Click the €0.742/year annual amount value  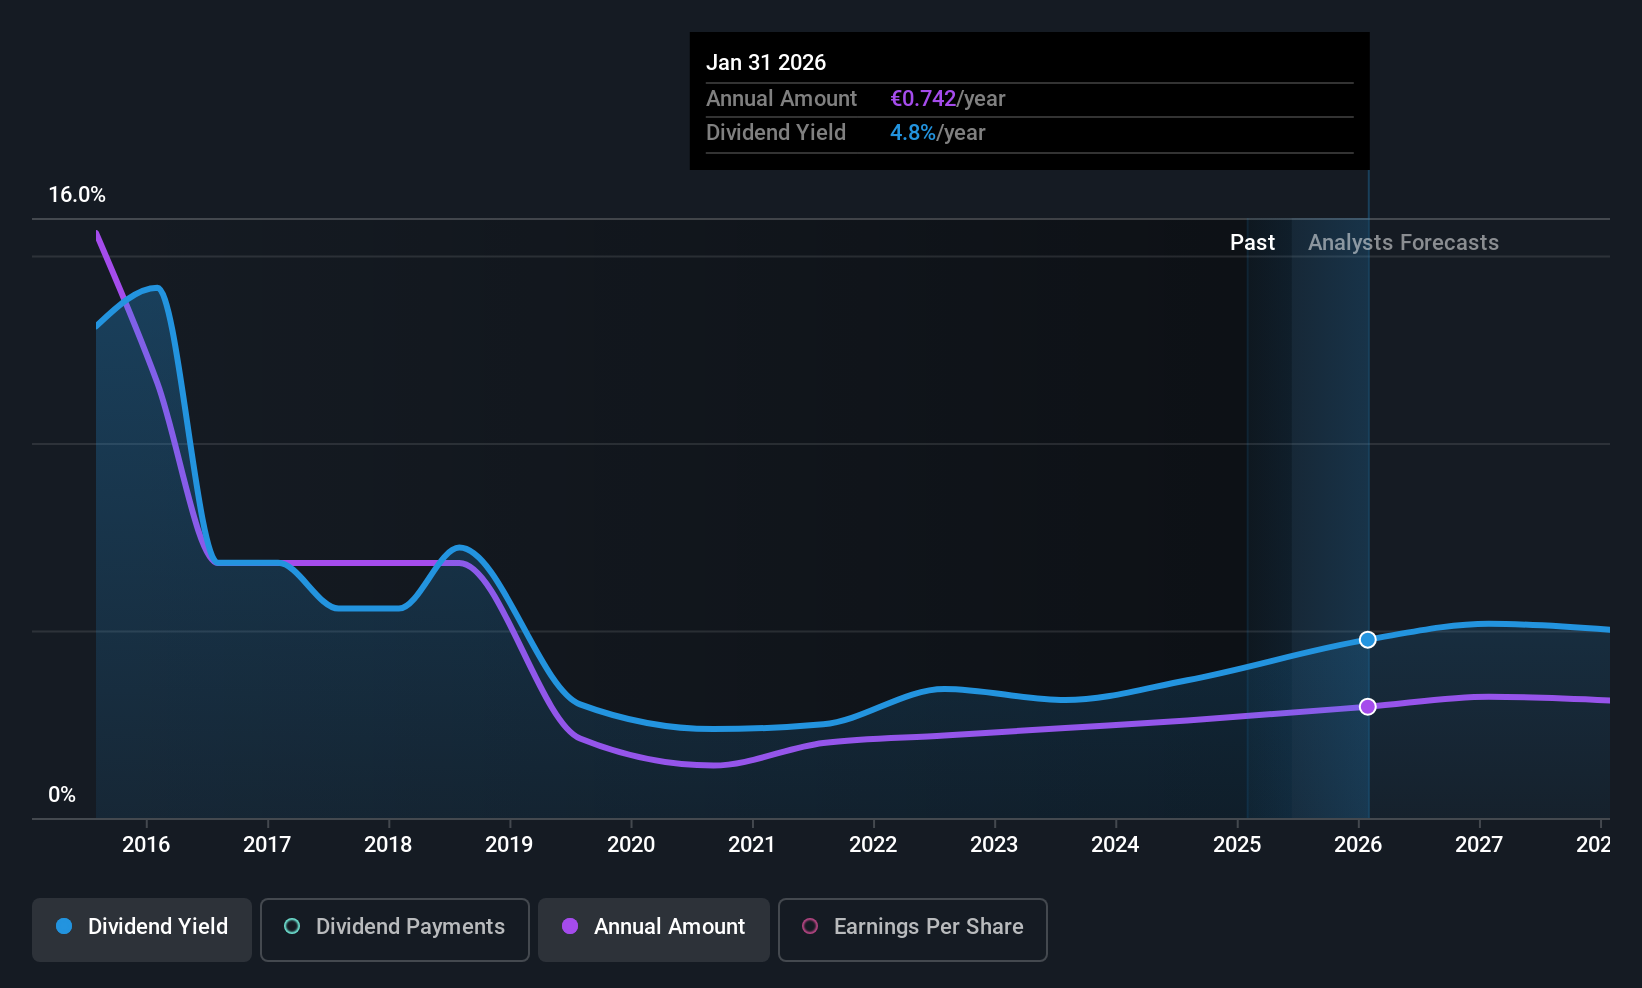[947, 99]
